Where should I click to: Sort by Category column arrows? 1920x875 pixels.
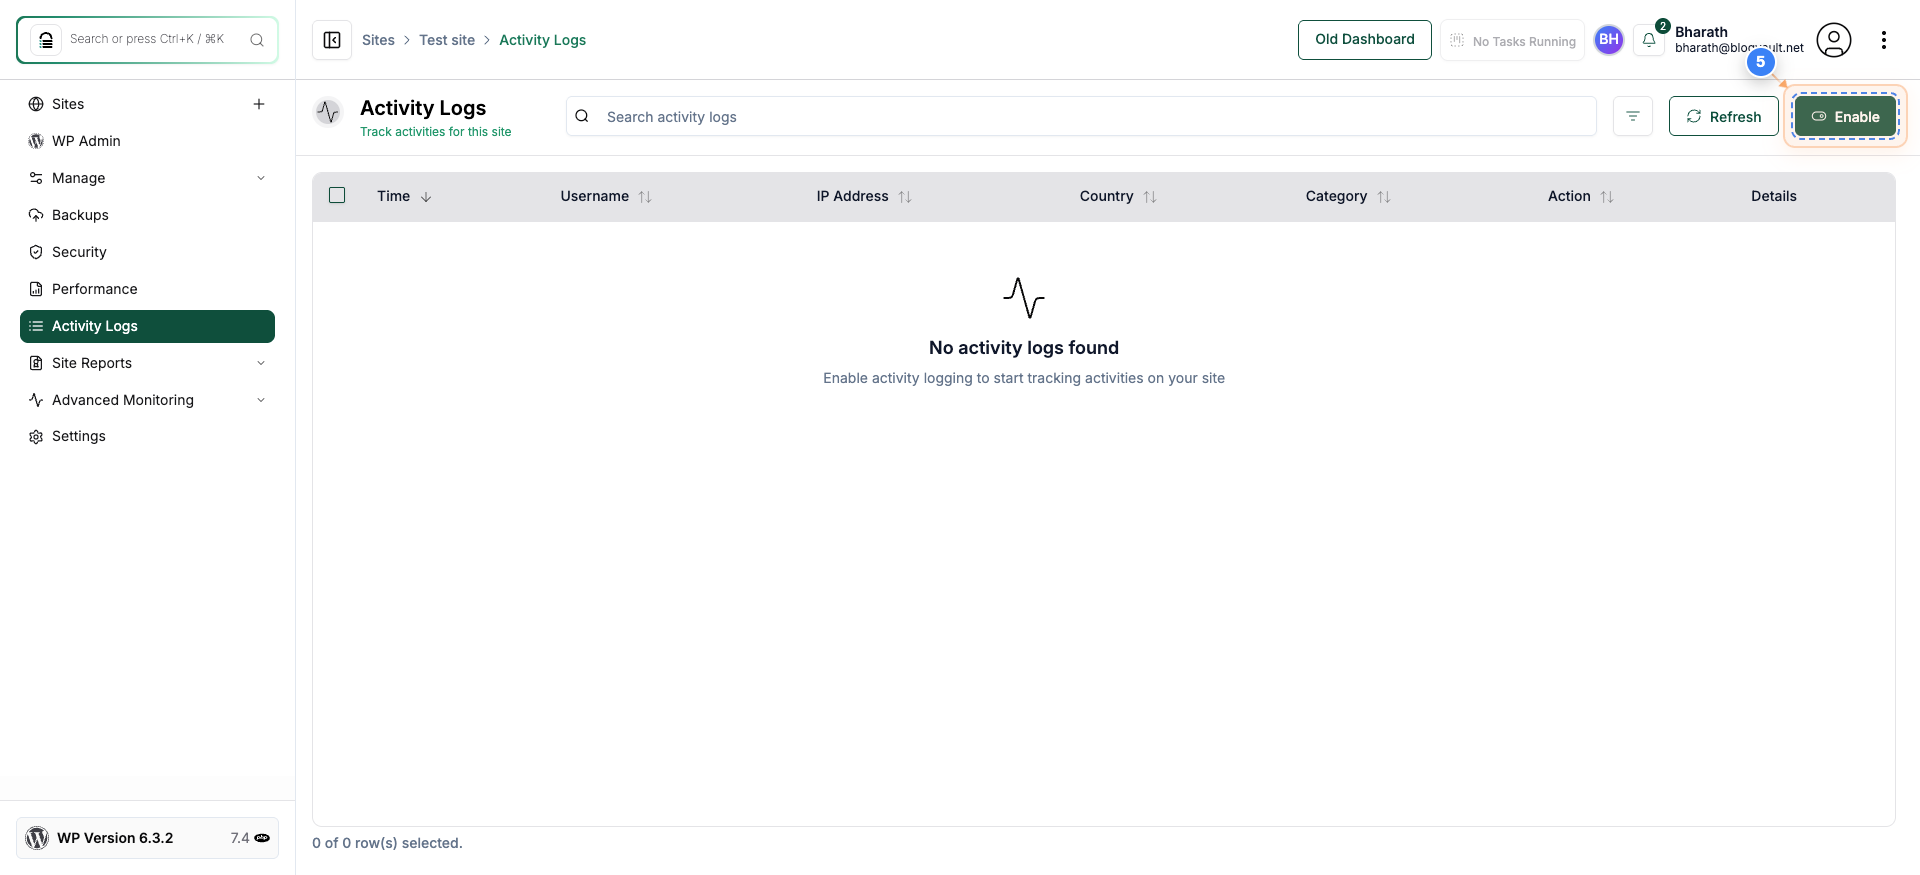point(1384,197)
